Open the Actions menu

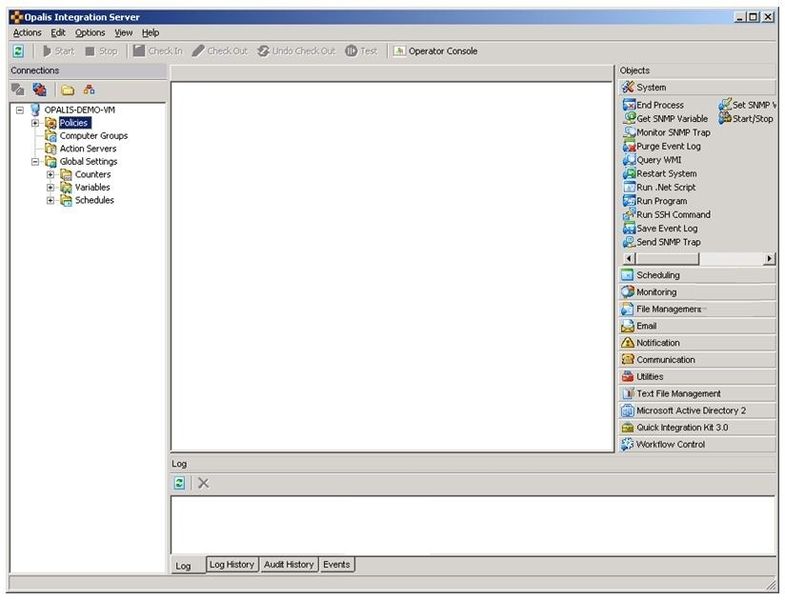click(x=27, y=33)
